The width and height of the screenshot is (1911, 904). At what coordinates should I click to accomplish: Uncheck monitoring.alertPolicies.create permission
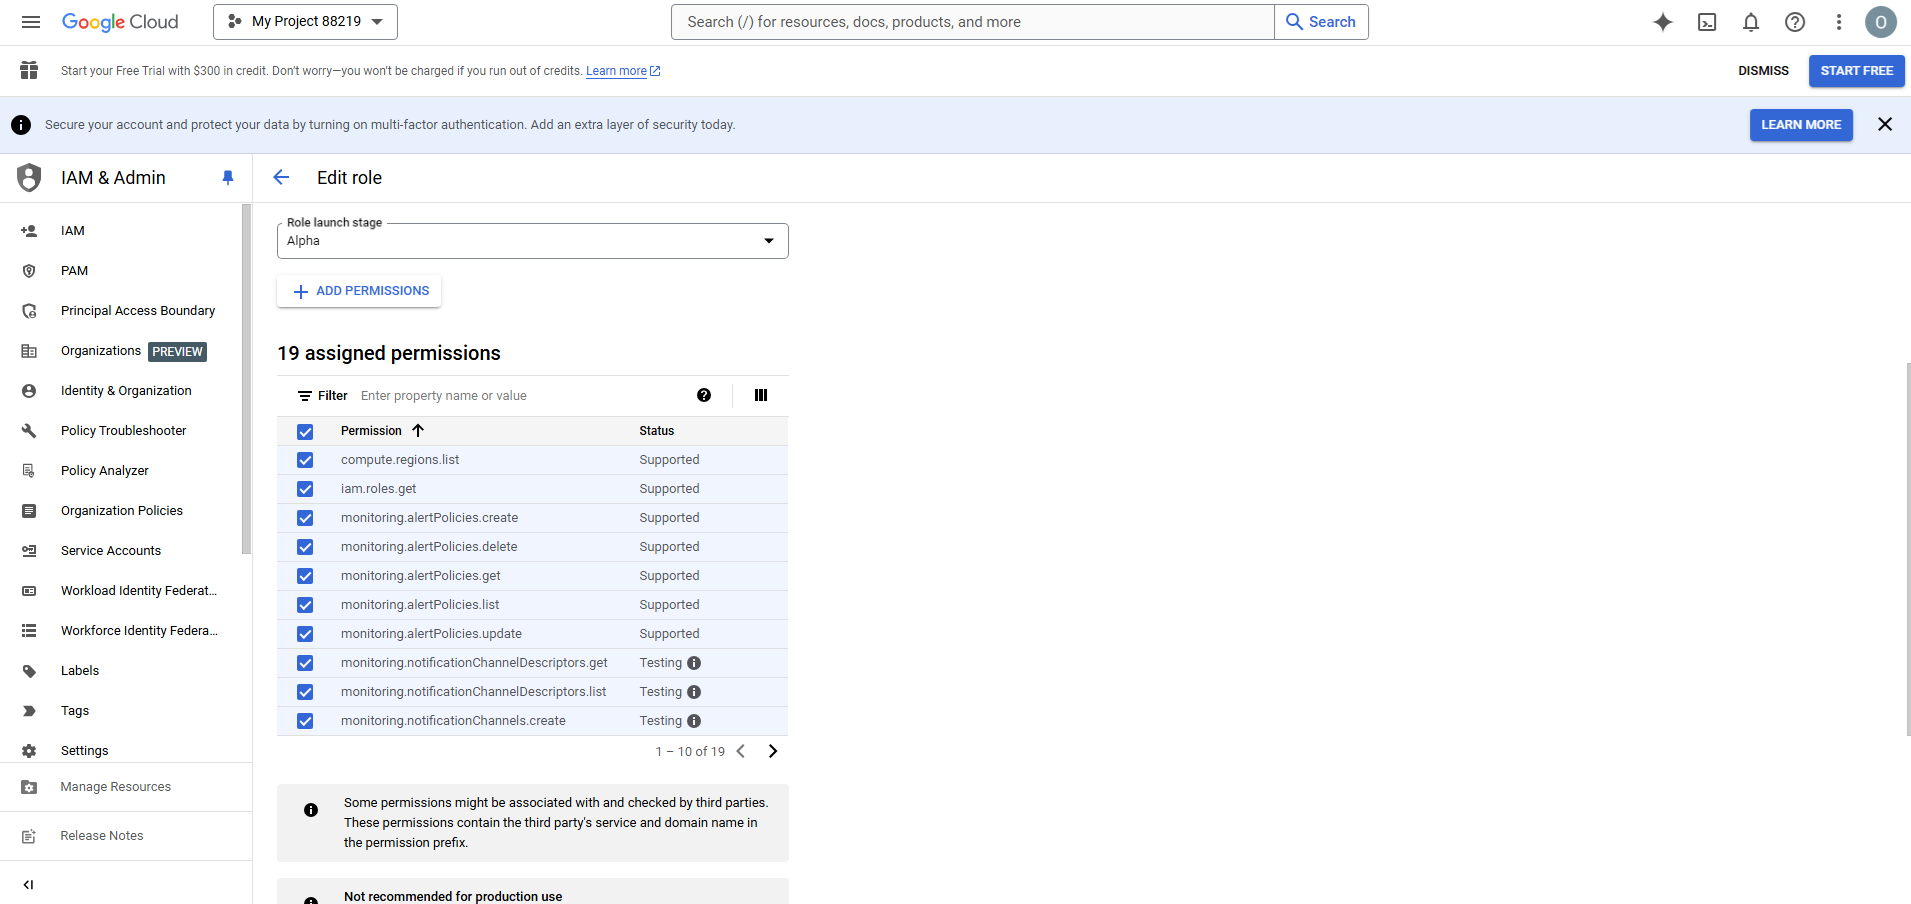[305, 518]
